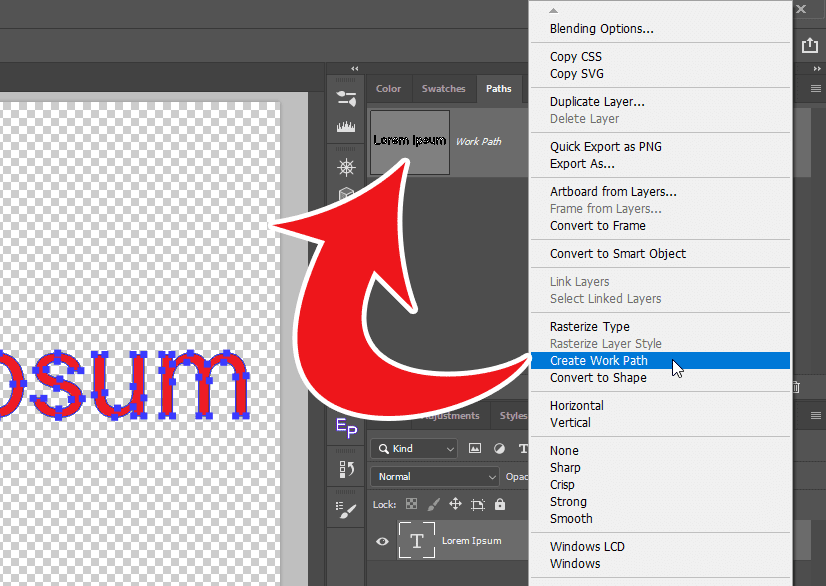This screenshot has width=826, height=586.
Task: Choose Windows LCD anti-aliasing
Action: click(x=660, y=546)
